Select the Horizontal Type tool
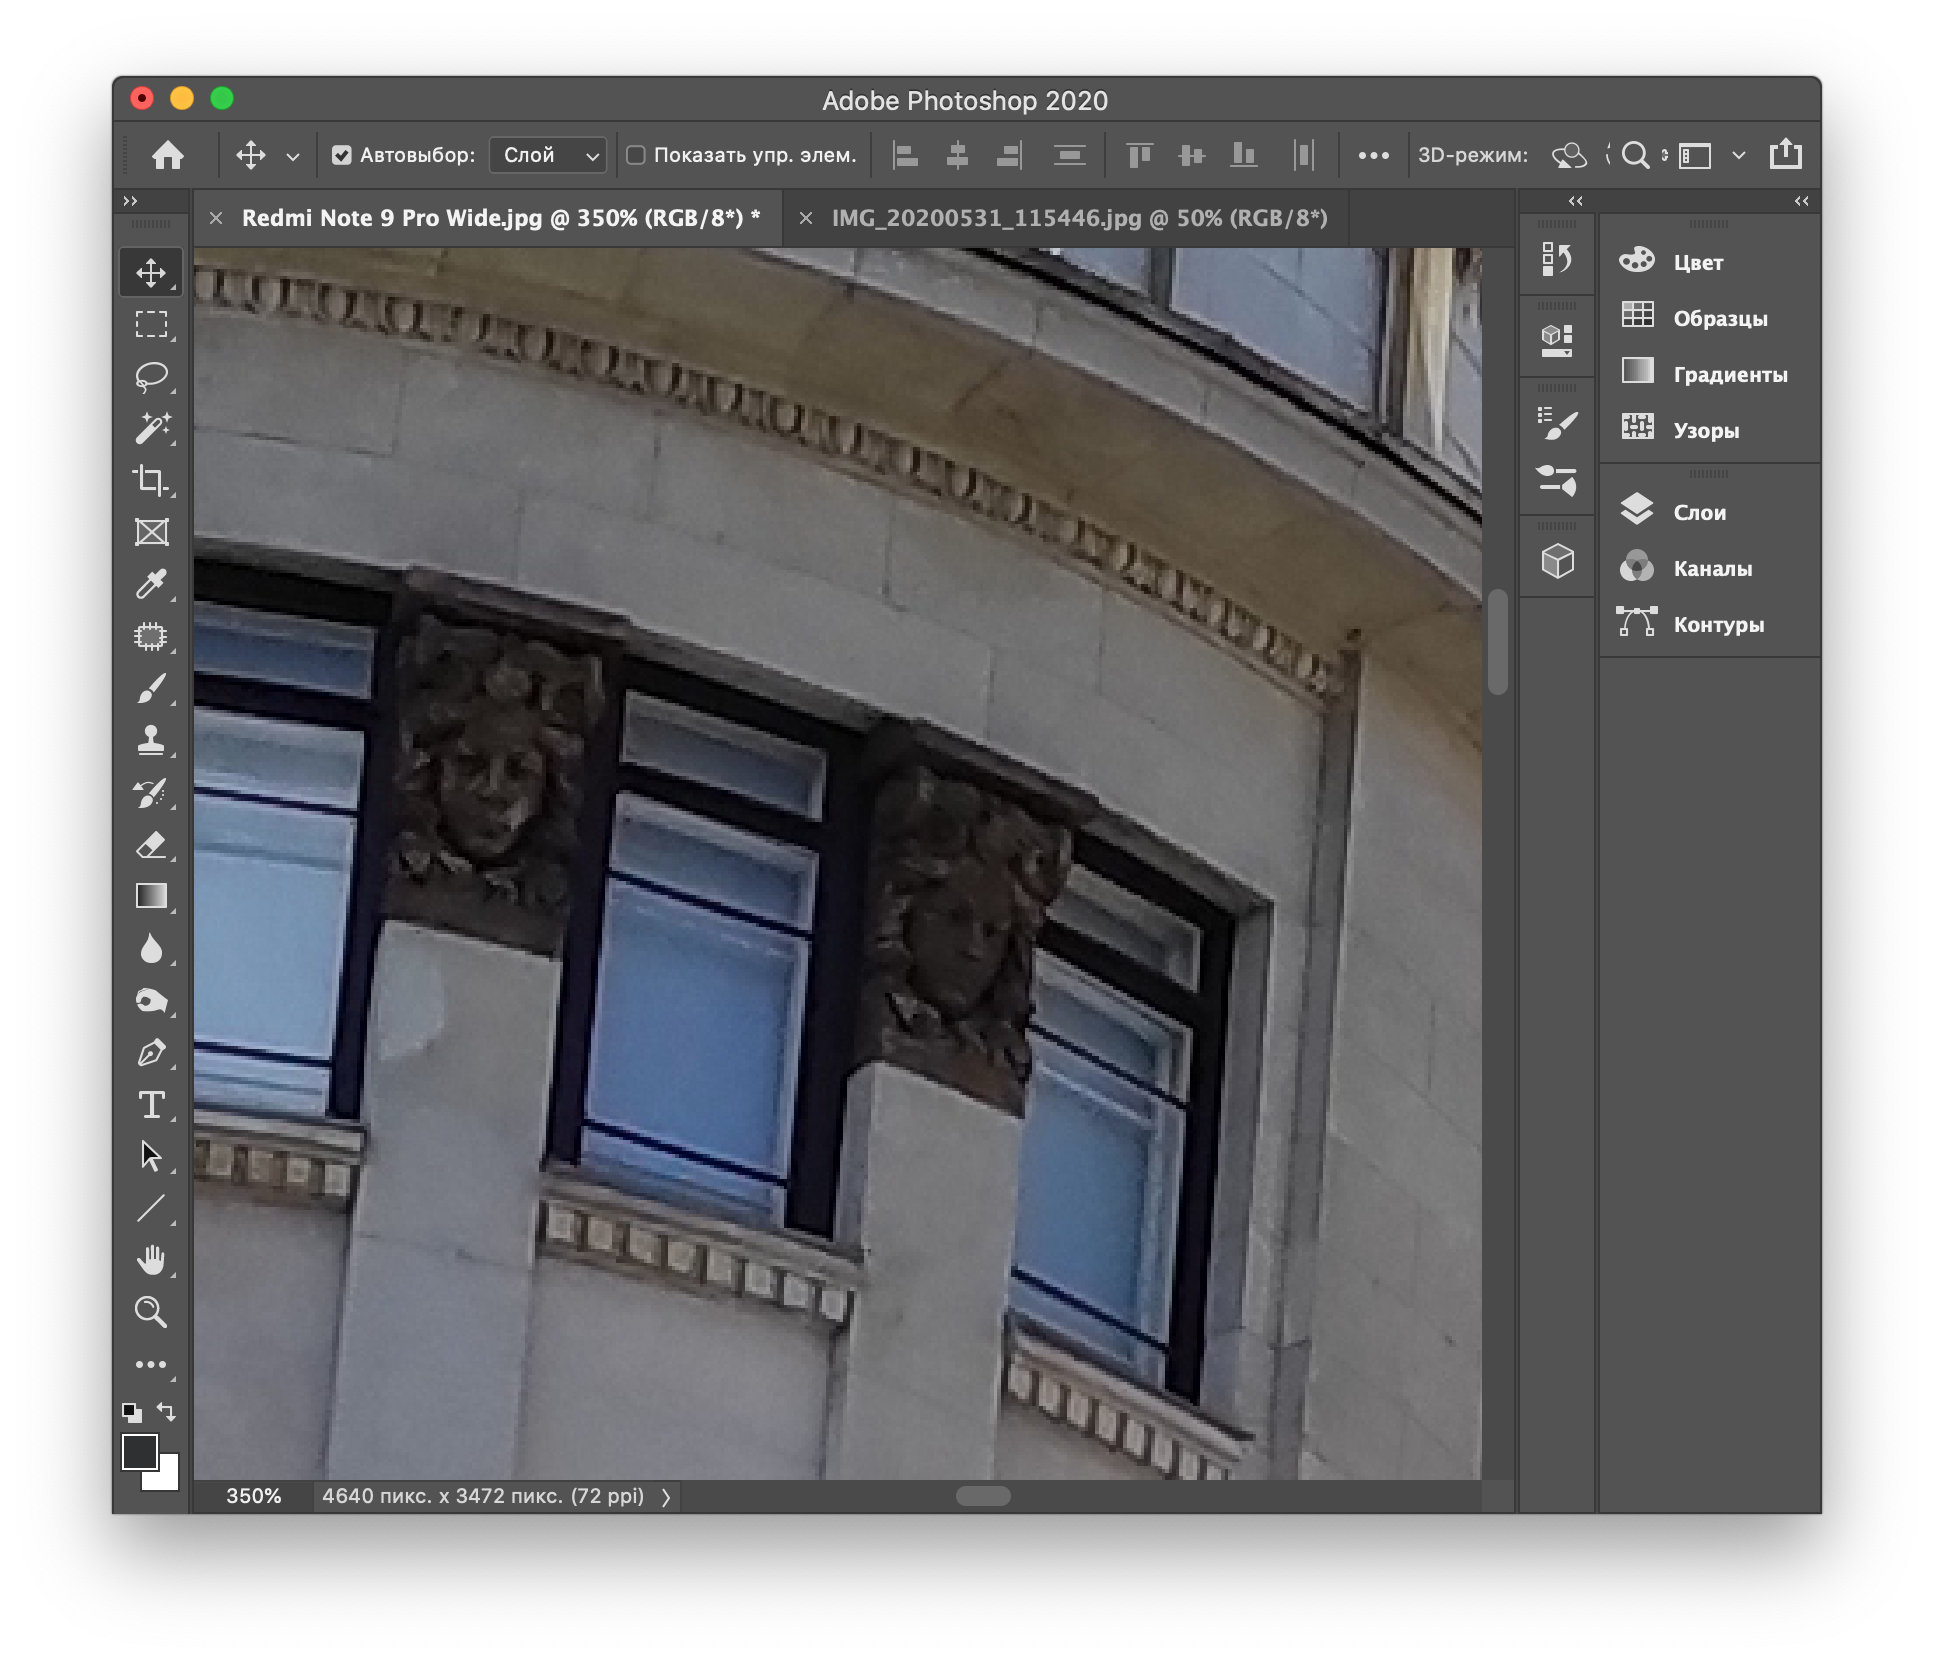This screenshot has width=1934, height=1662. 151,1104
